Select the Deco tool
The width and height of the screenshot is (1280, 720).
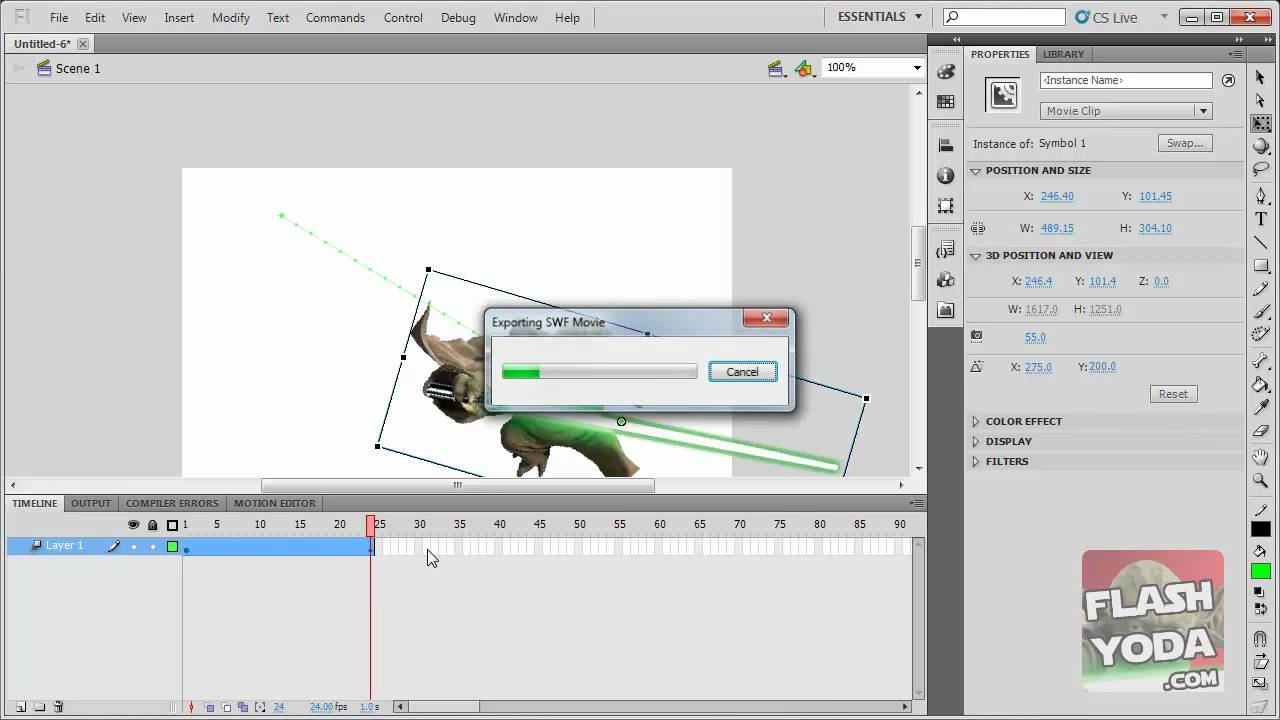click(1261, 335)
